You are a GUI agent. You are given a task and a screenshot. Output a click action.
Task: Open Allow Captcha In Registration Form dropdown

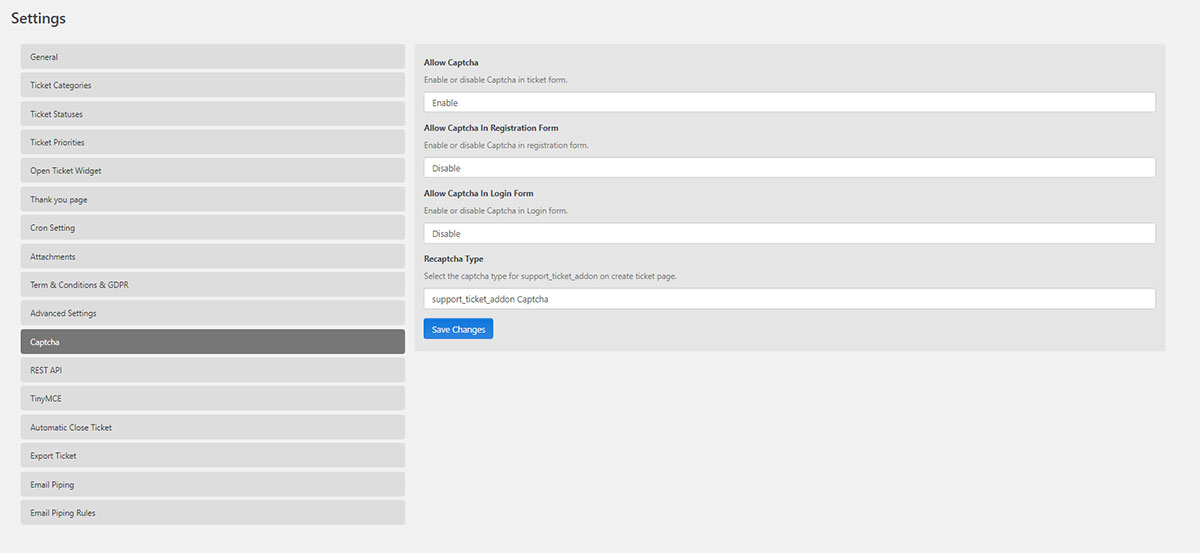click(x=789, y=168)
